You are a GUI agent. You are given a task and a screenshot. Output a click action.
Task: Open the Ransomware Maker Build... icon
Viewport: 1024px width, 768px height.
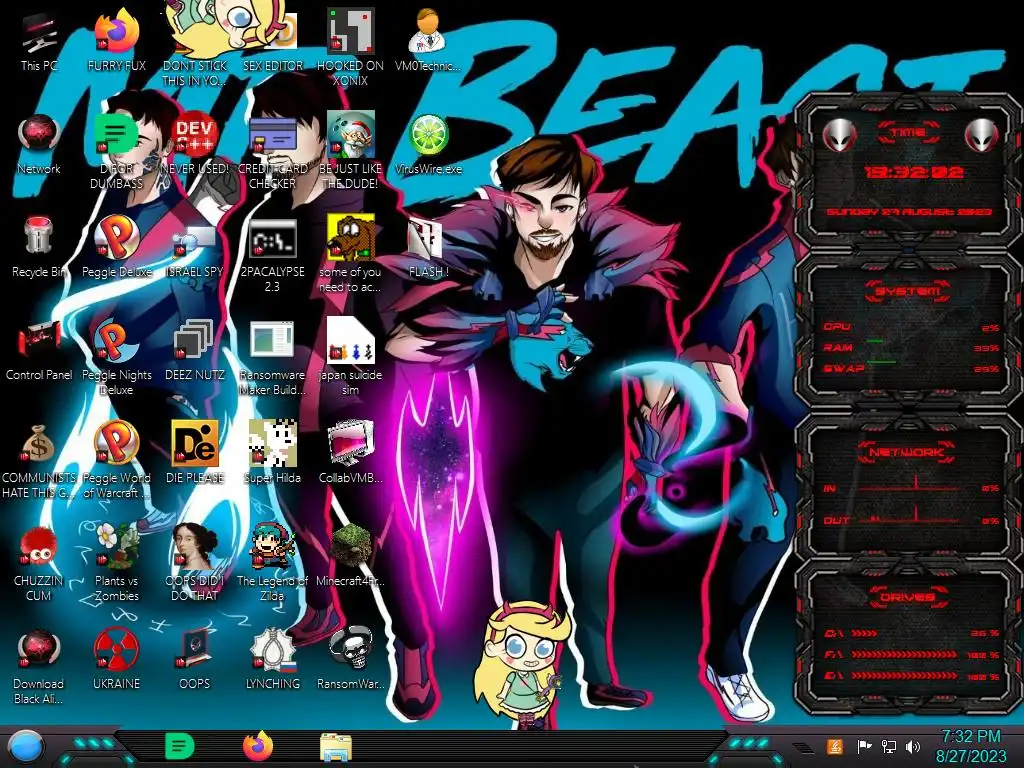pos(272,357)
